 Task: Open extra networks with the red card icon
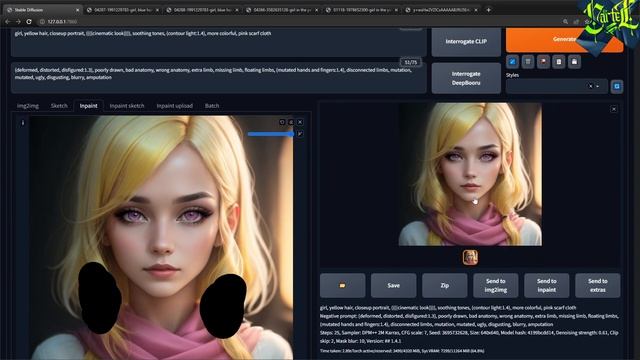pos(543,62)
